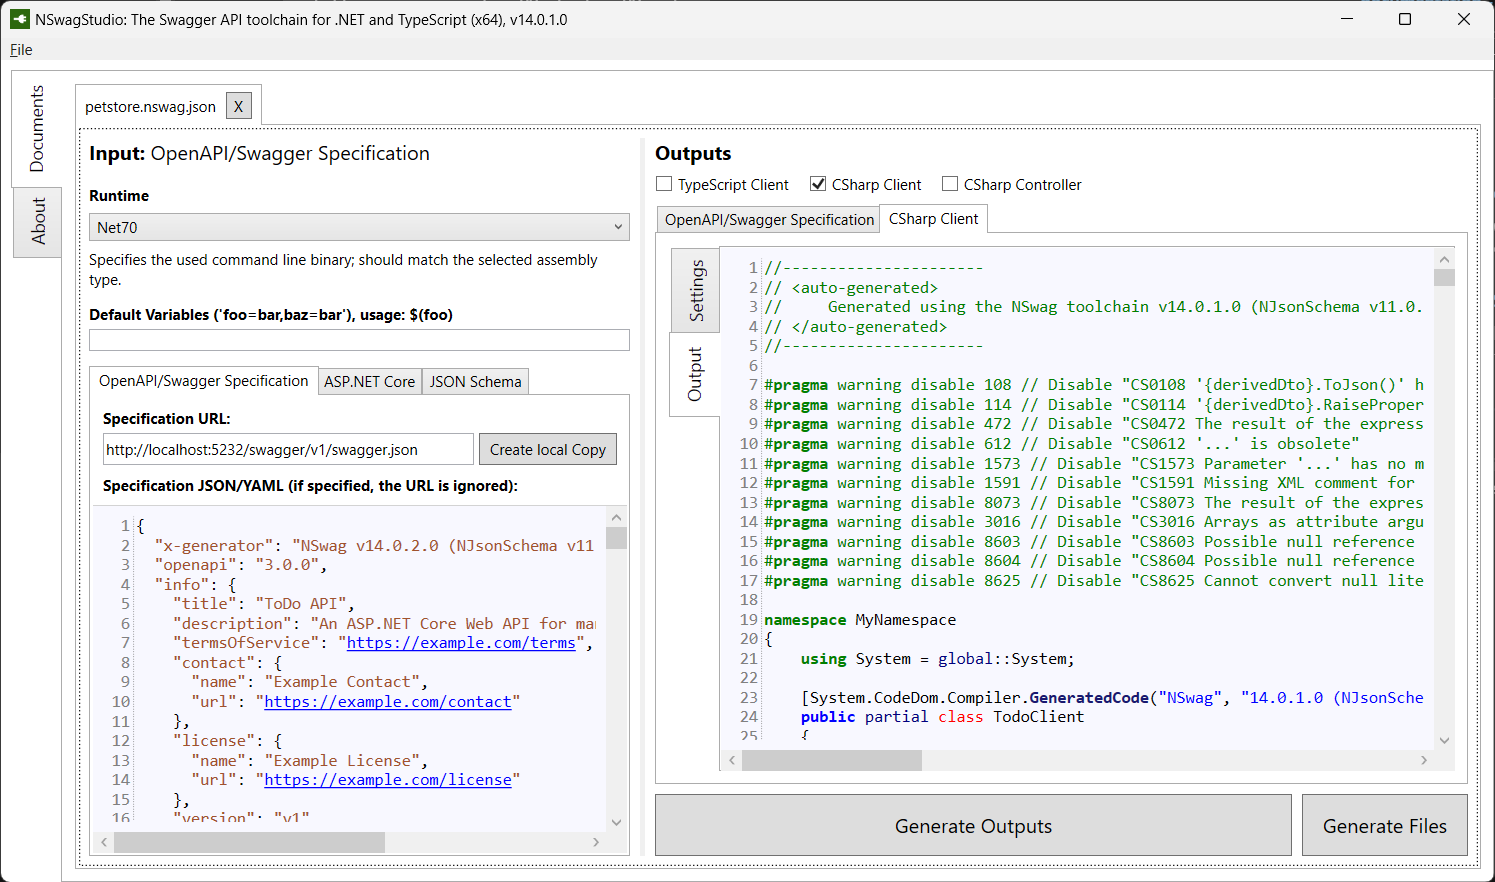Screen dimensions: 1495x882
Task: Open the Settings vertical tab in output panel
Action: (695, 290)
